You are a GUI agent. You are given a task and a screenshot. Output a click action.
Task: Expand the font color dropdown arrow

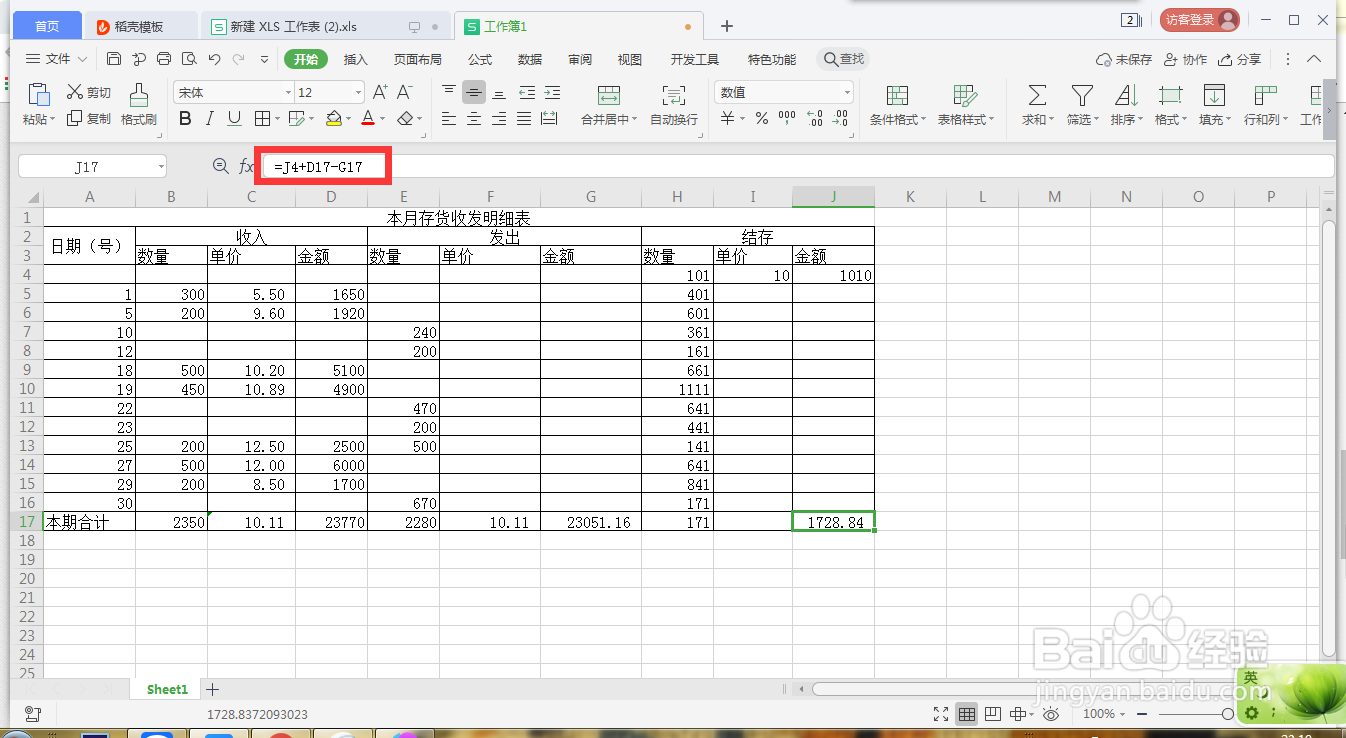click(x=384, y=119)
